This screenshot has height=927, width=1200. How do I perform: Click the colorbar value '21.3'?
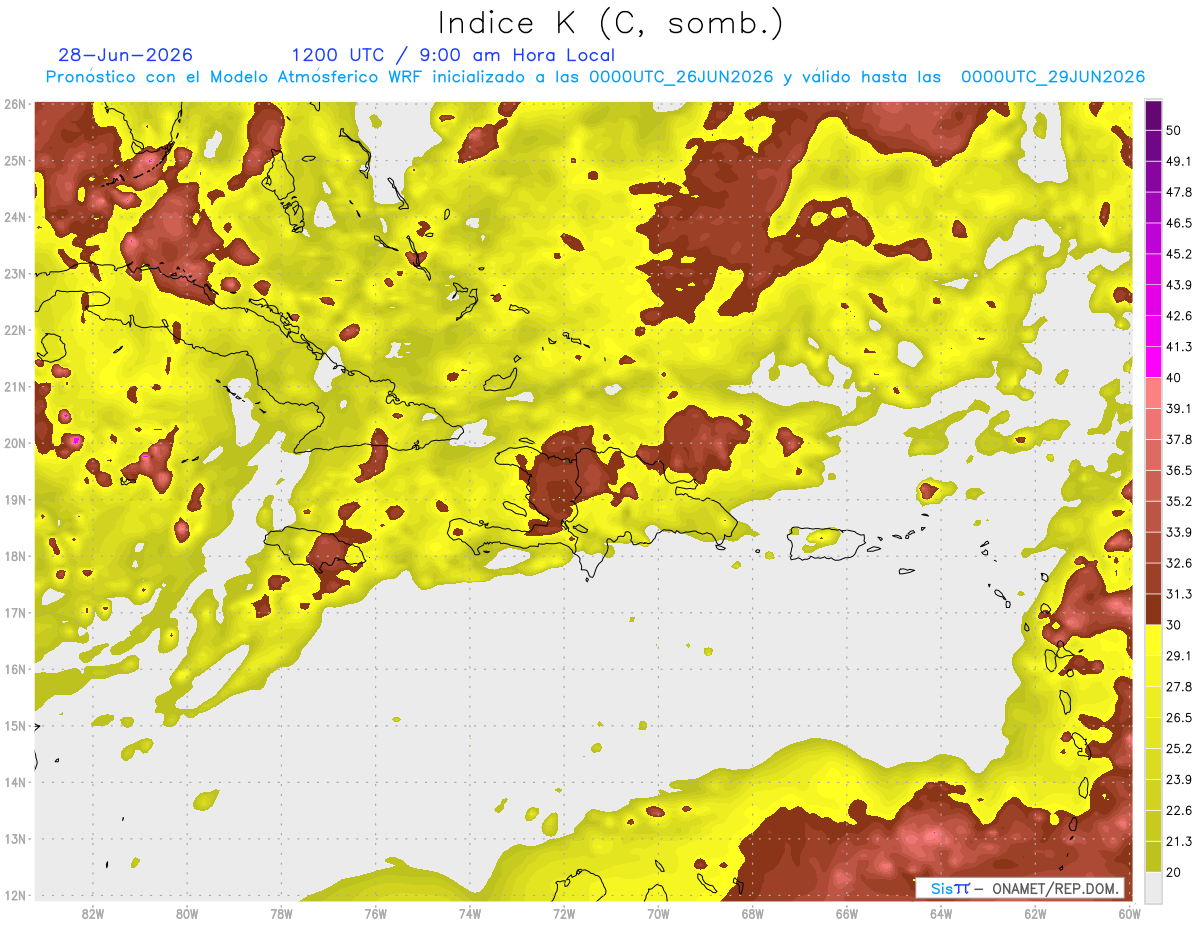[x=1179, y=841]
